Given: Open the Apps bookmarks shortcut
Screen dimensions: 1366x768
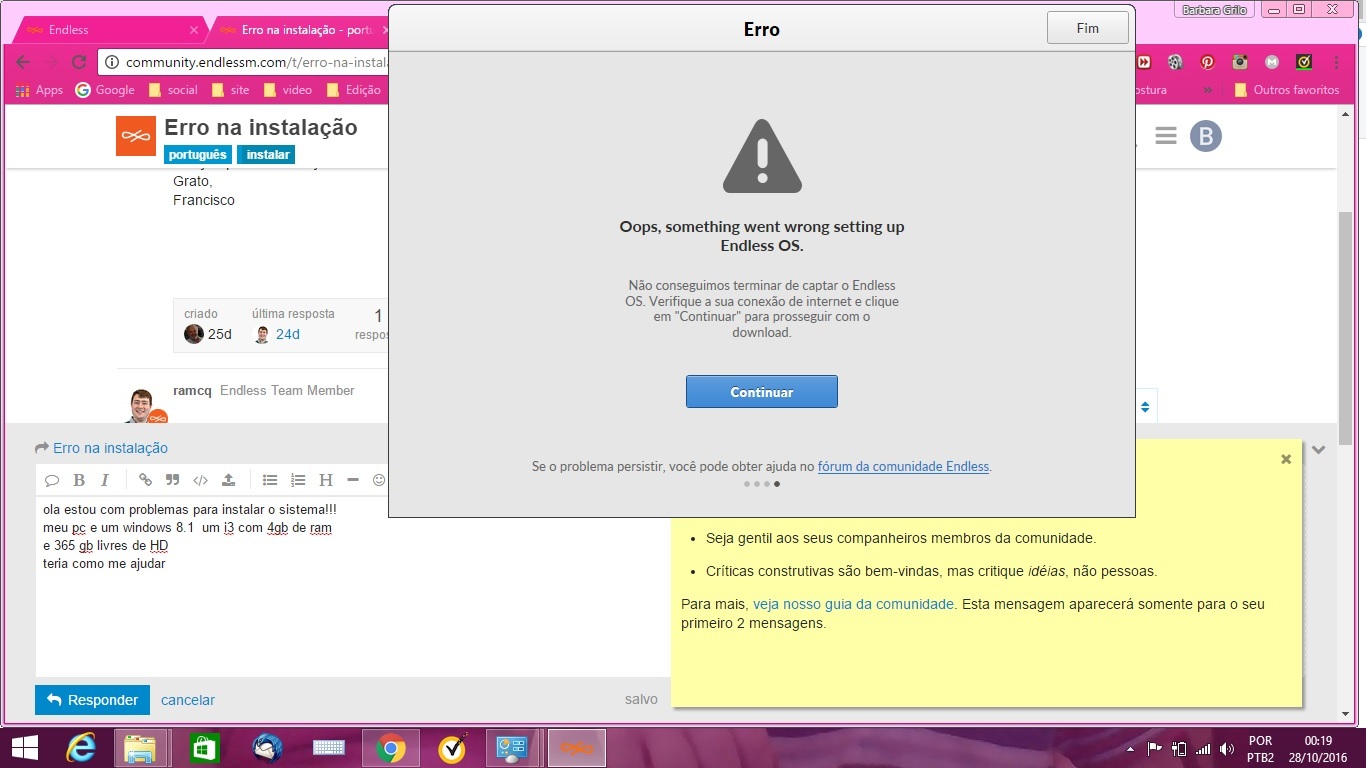Looking at the screenshot, I should (39, 90).
